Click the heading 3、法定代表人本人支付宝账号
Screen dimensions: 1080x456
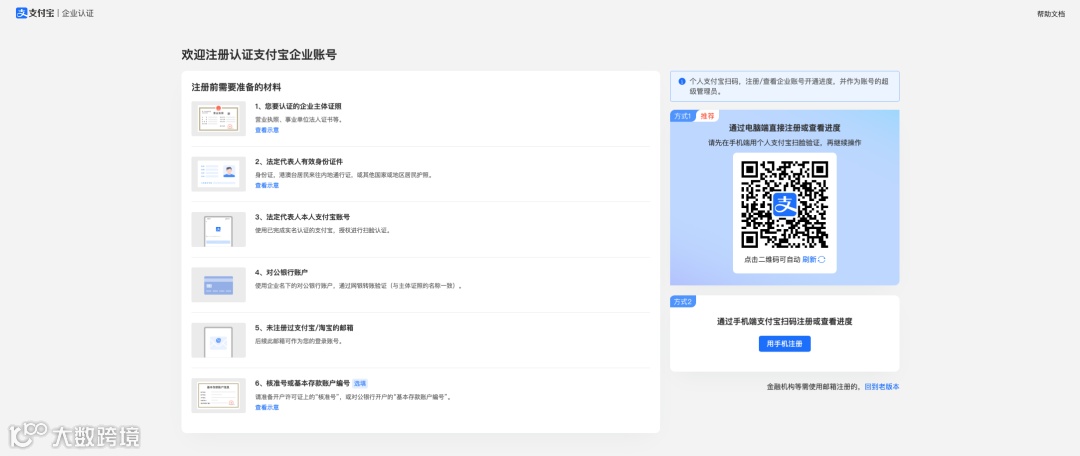[302, 217]
